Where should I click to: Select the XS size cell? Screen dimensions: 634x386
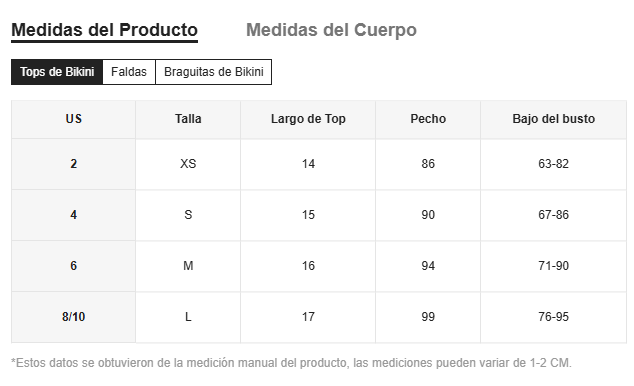point(188,164)
